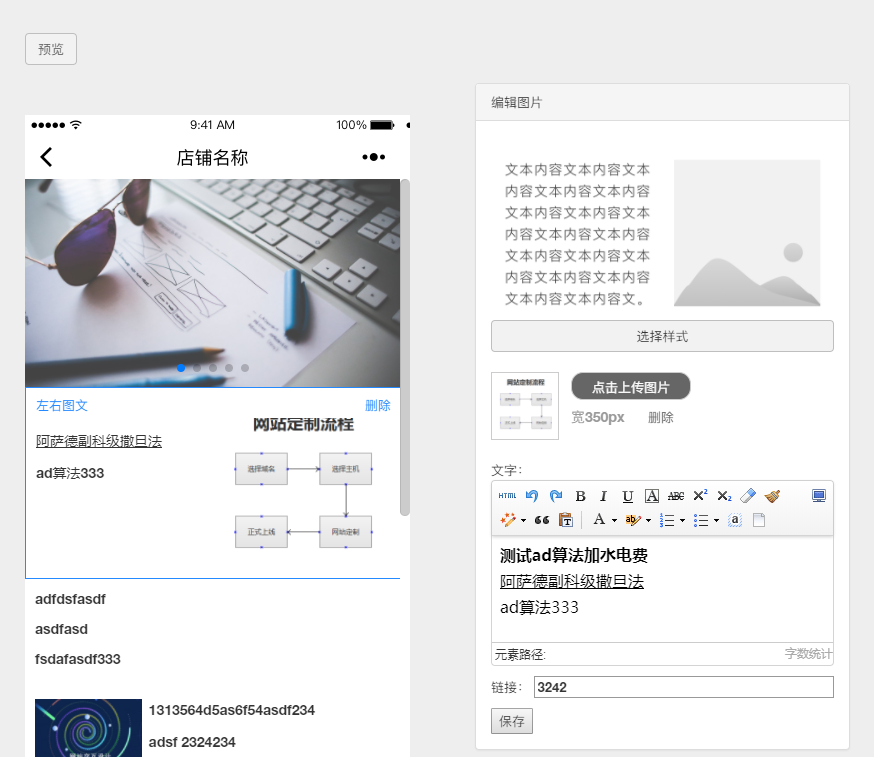Click the bold line 测试ad算法加水电费 in editor
Viewport: 874px width, 757px height.
click(574, 555)
